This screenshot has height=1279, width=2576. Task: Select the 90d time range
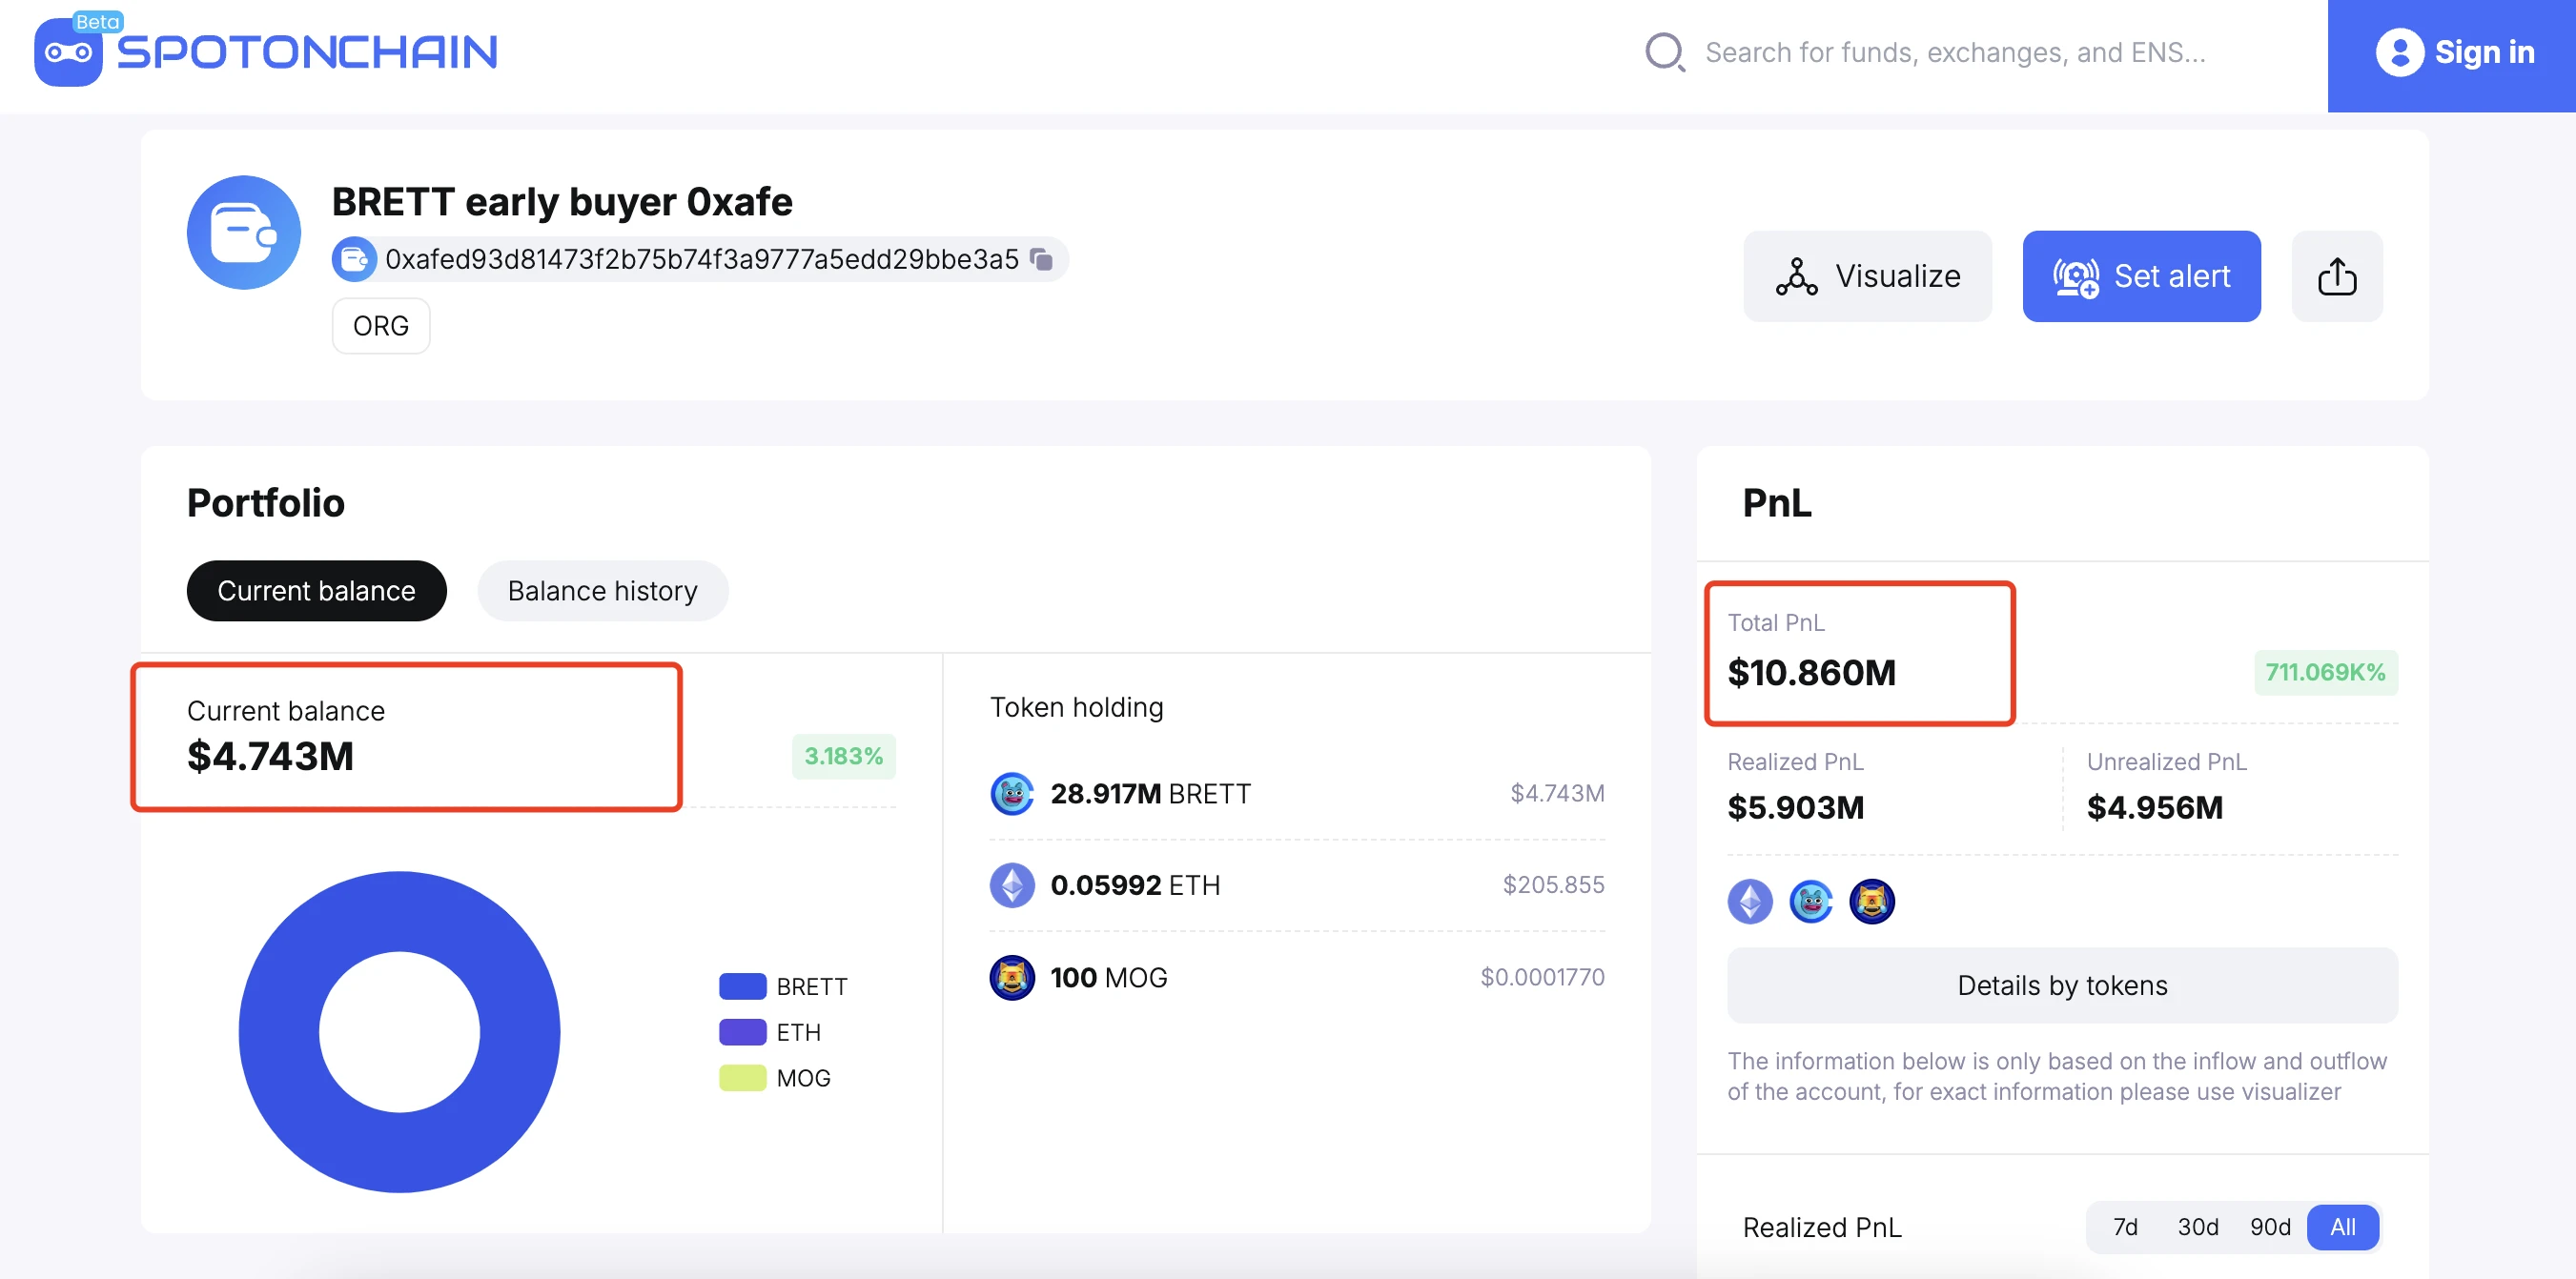[x=2269, y=1227]
